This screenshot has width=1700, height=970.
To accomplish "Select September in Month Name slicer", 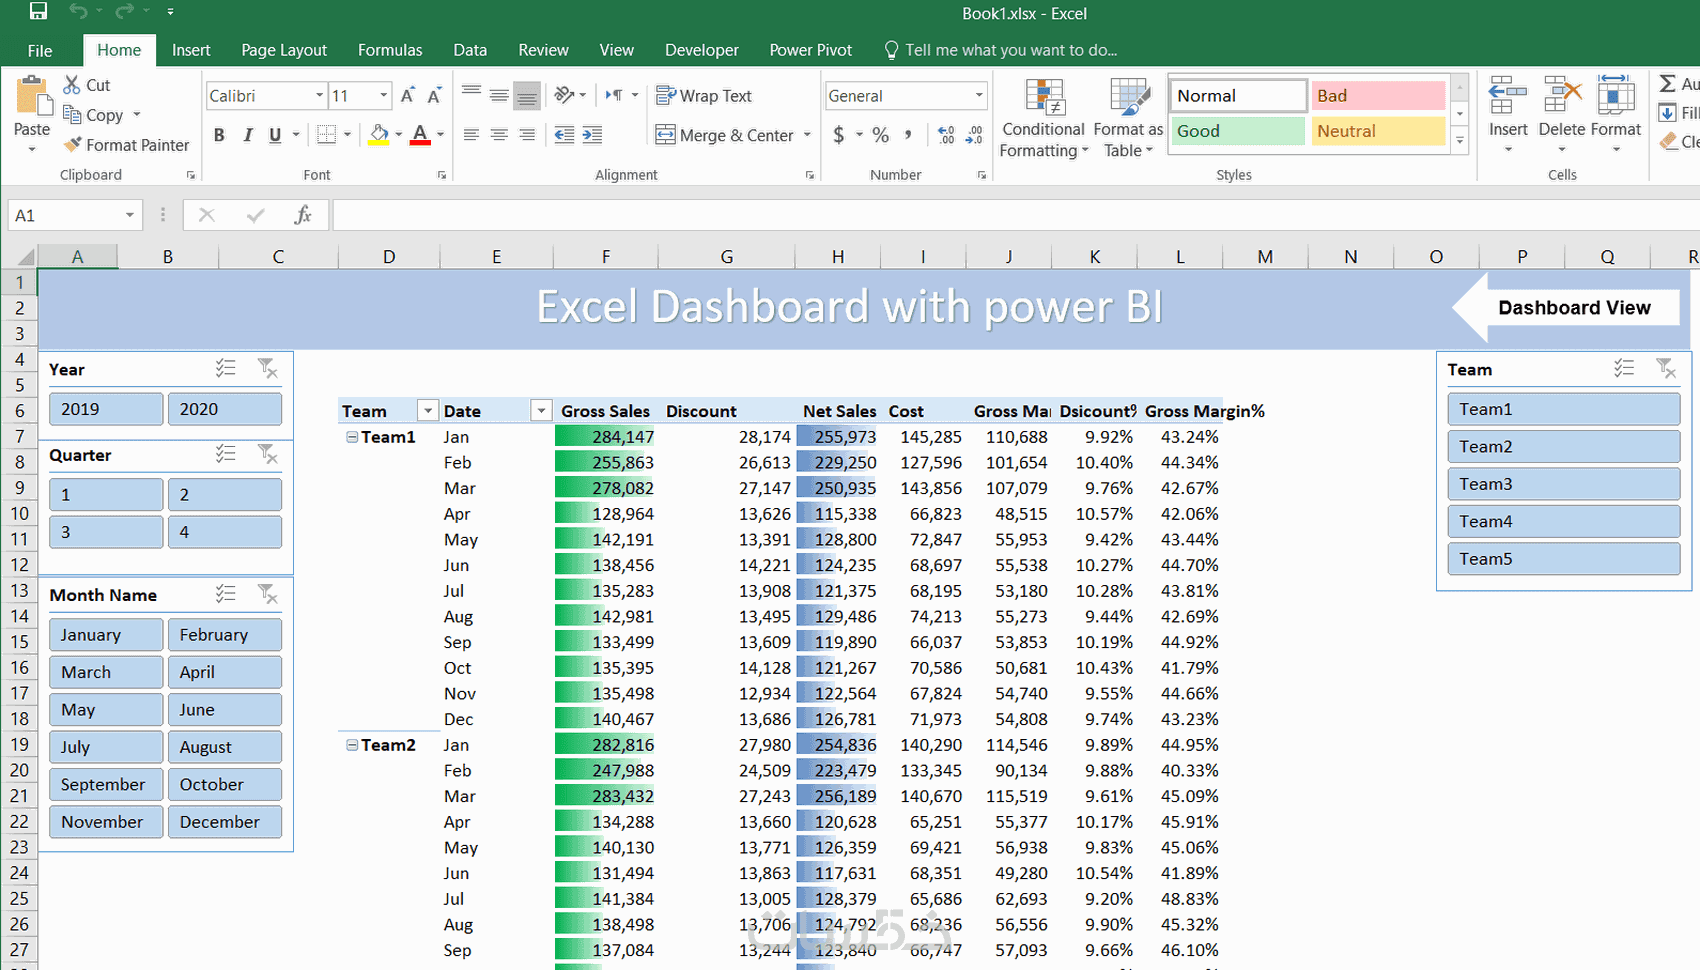I will click(106, 785).
